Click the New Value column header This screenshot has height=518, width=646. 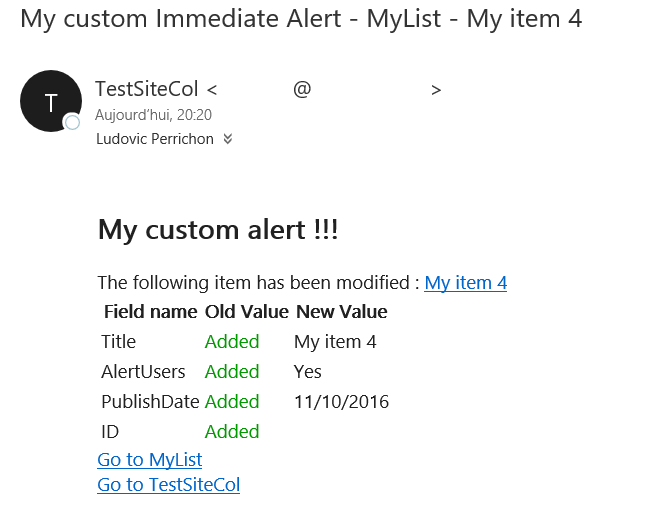[342, 312]
